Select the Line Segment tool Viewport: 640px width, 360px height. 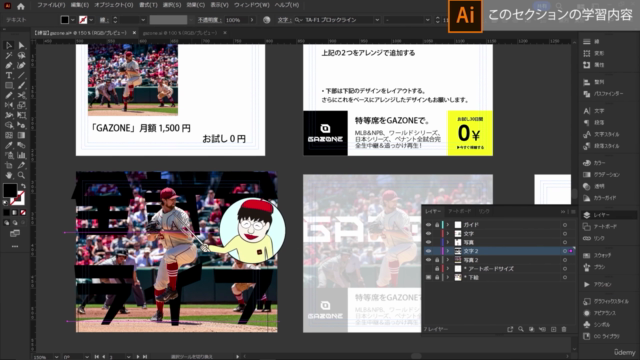pos(21,76)
